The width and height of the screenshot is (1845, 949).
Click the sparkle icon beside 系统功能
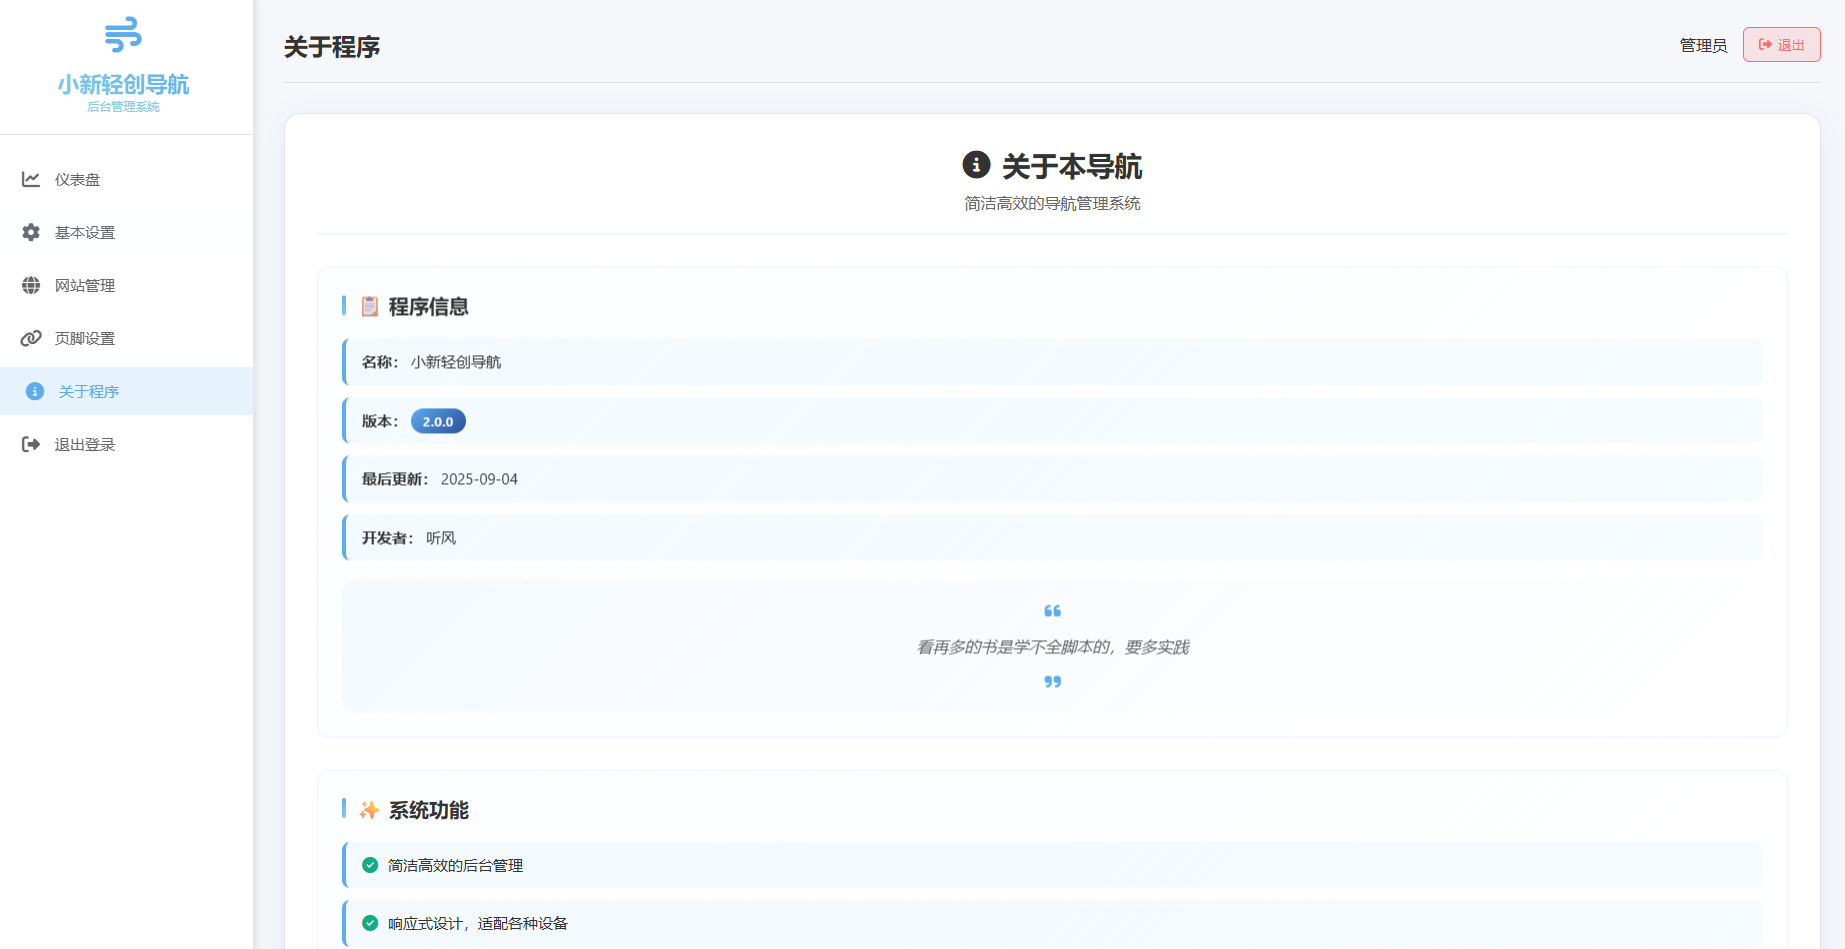tap(370, 810)
